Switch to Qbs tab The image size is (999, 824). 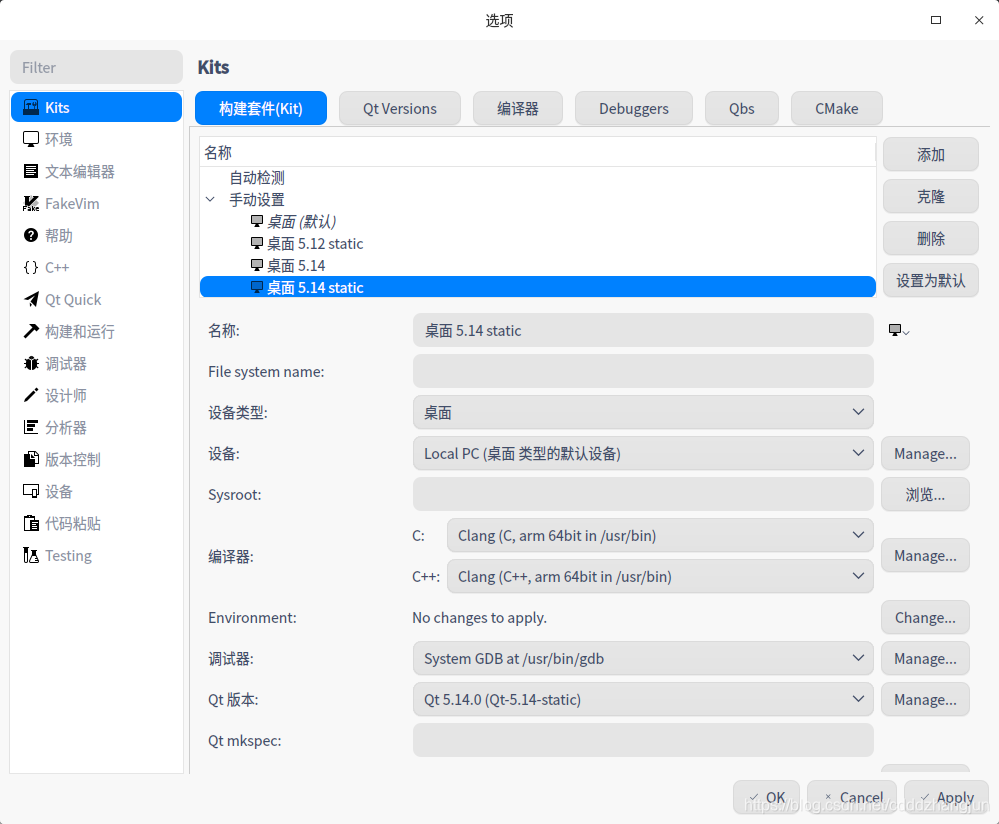(742, 108)
